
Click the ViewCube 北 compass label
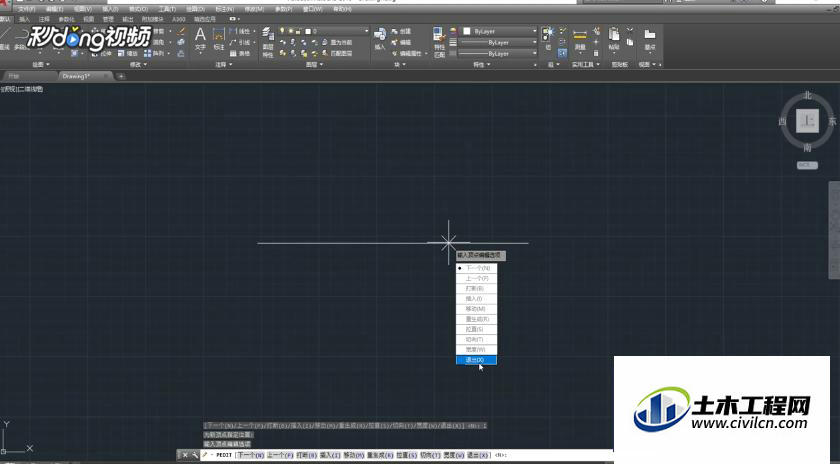pyautogui.click(x=807, y=96)
